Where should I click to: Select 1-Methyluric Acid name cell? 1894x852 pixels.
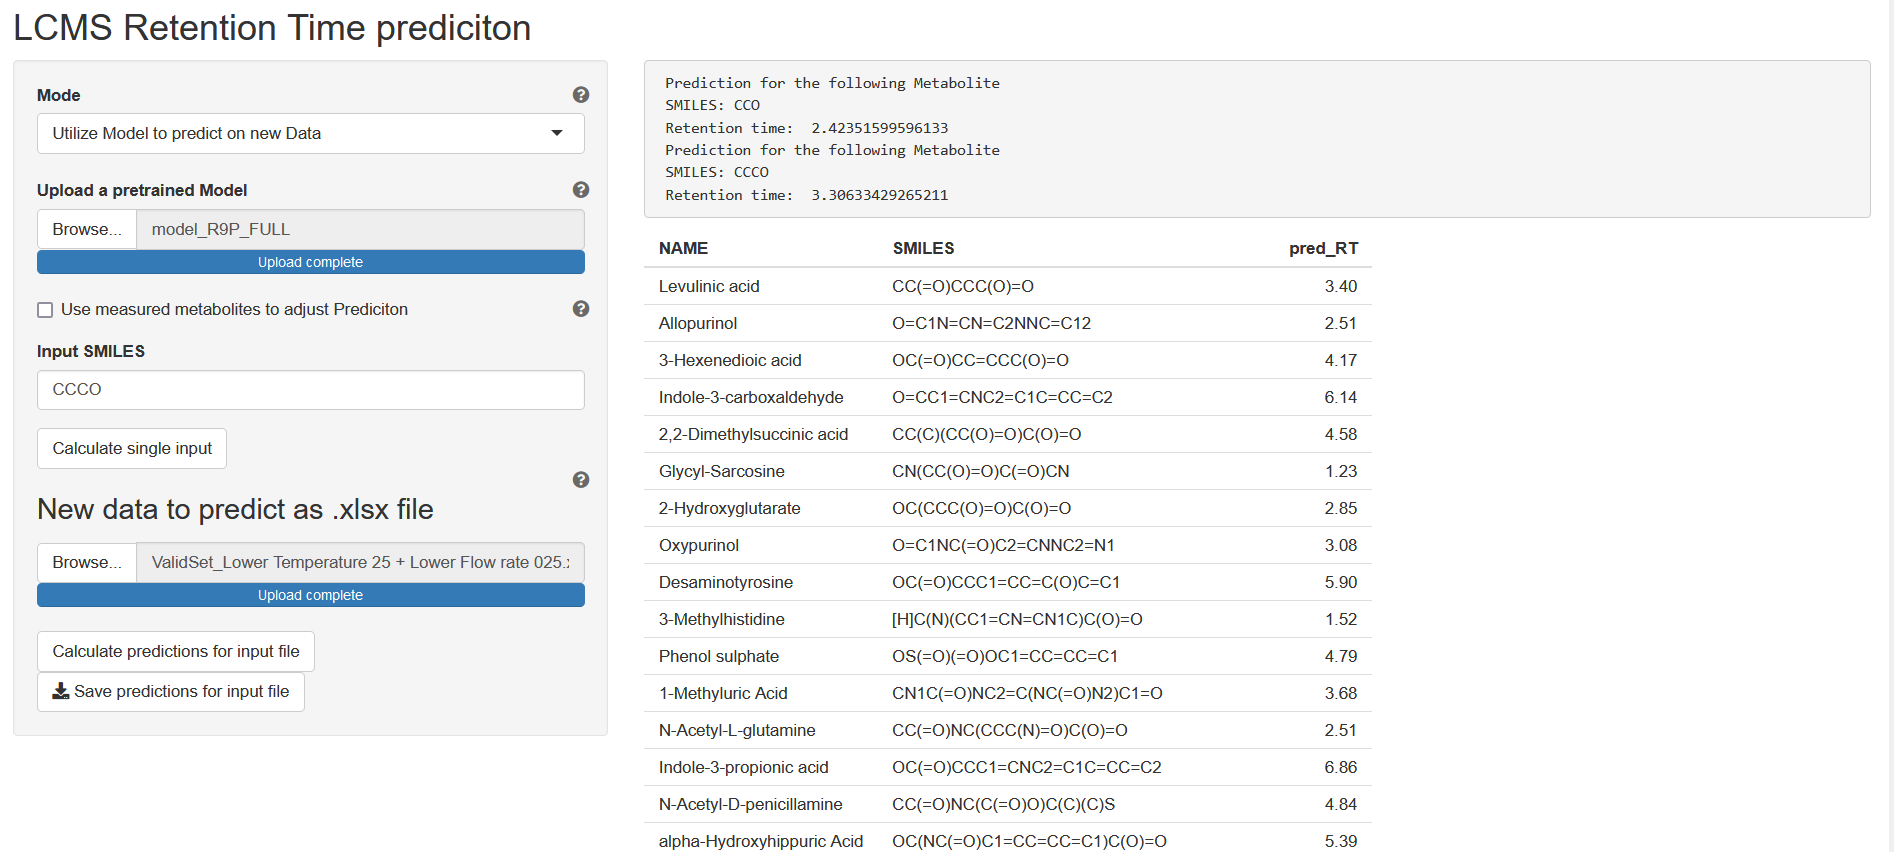[x=723, y=693]
